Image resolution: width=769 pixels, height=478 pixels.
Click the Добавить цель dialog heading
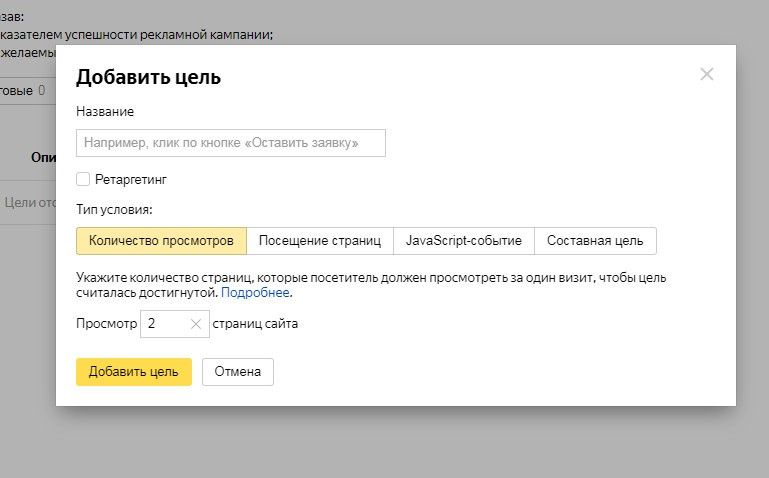pos(149,77)
